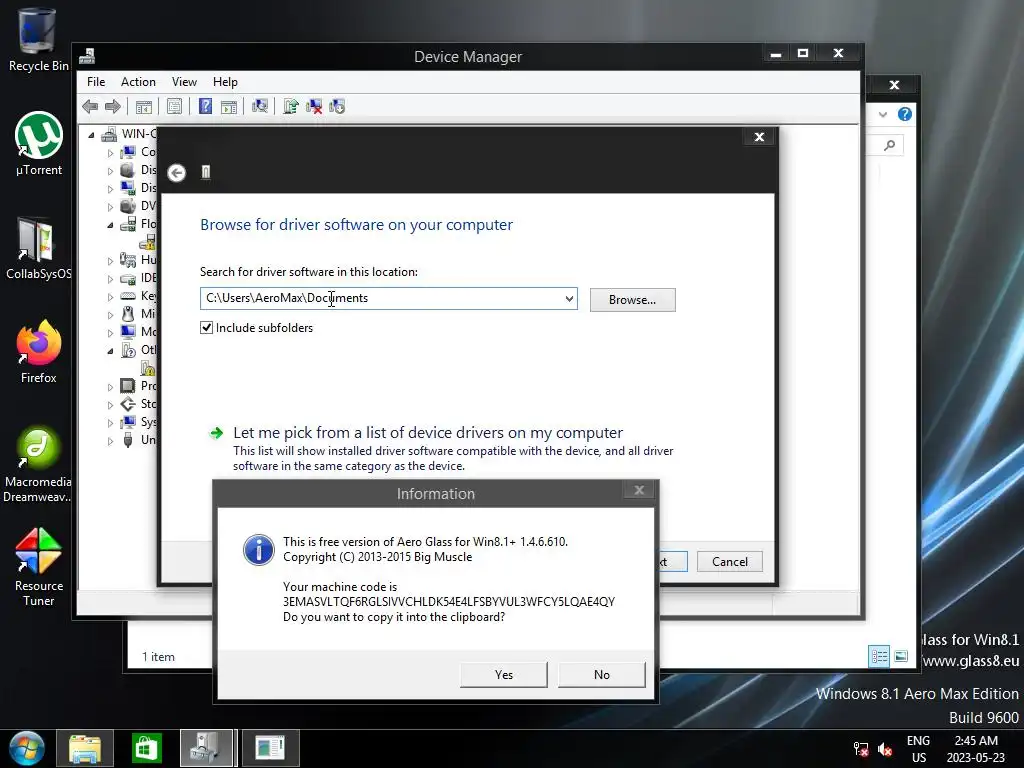
Task: Open the CollabSysOS desktop shortcut
Action: 38,248
